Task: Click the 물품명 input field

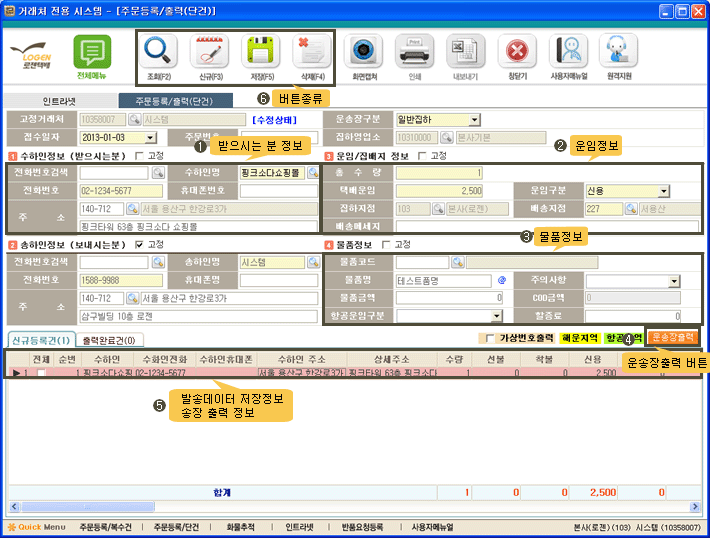Action: (x=444, y=281)
